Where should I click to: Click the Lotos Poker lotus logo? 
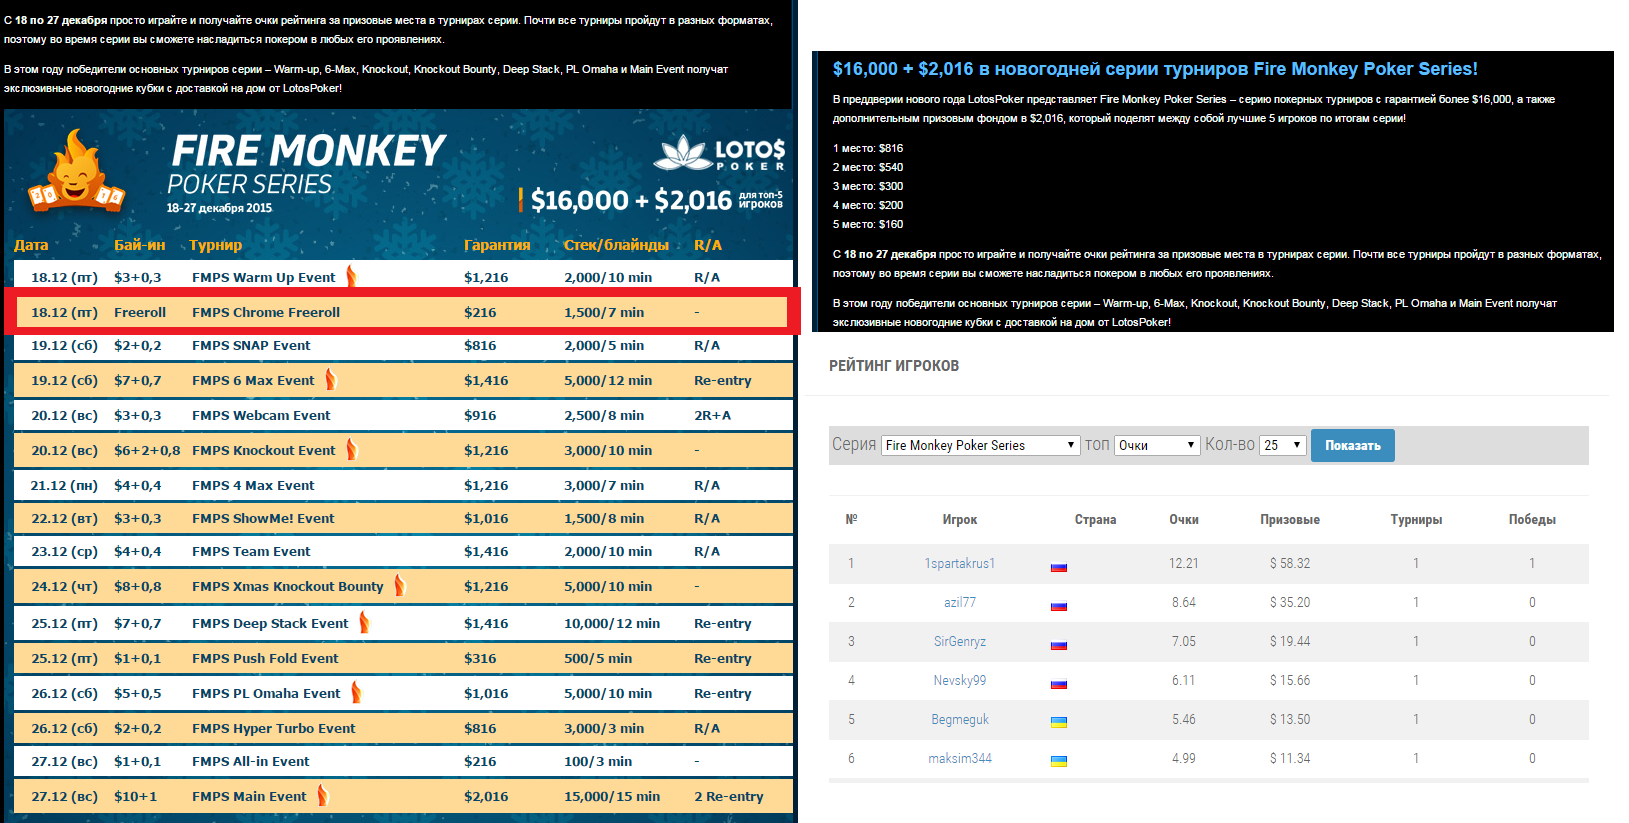click(x=719, y=154)
